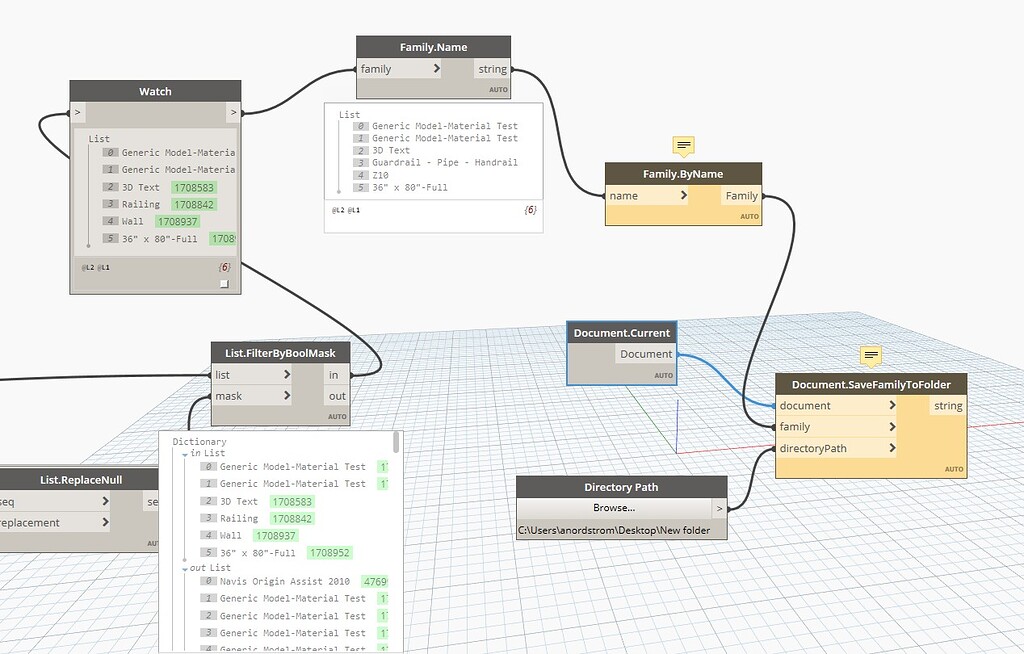Click the Watch node output port
The image size is (1024, 654).
tap(232, 112)
